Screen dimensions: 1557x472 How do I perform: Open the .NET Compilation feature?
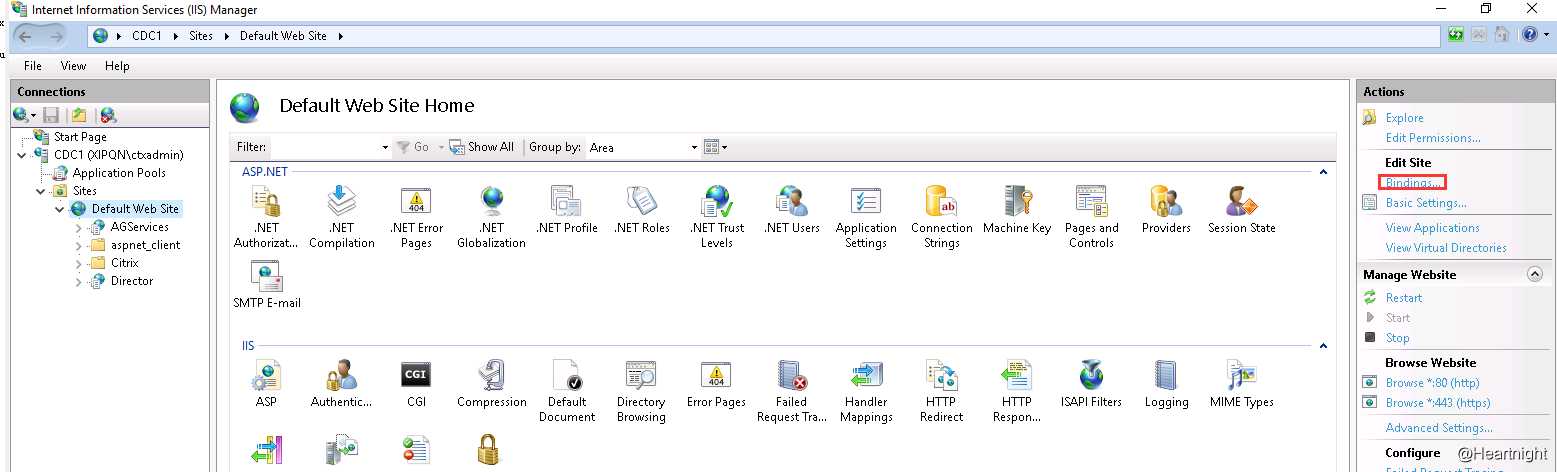click(341, 217)
